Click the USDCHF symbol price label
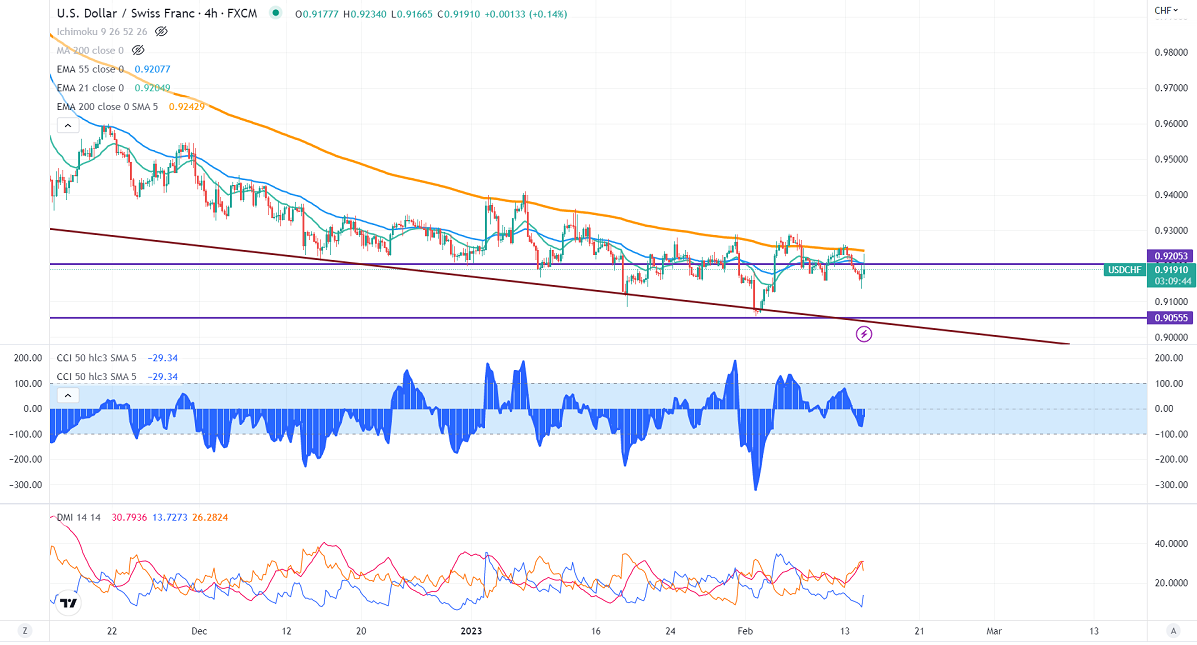The height and width of the screenshot is (645, 1197). (1124, 270)
